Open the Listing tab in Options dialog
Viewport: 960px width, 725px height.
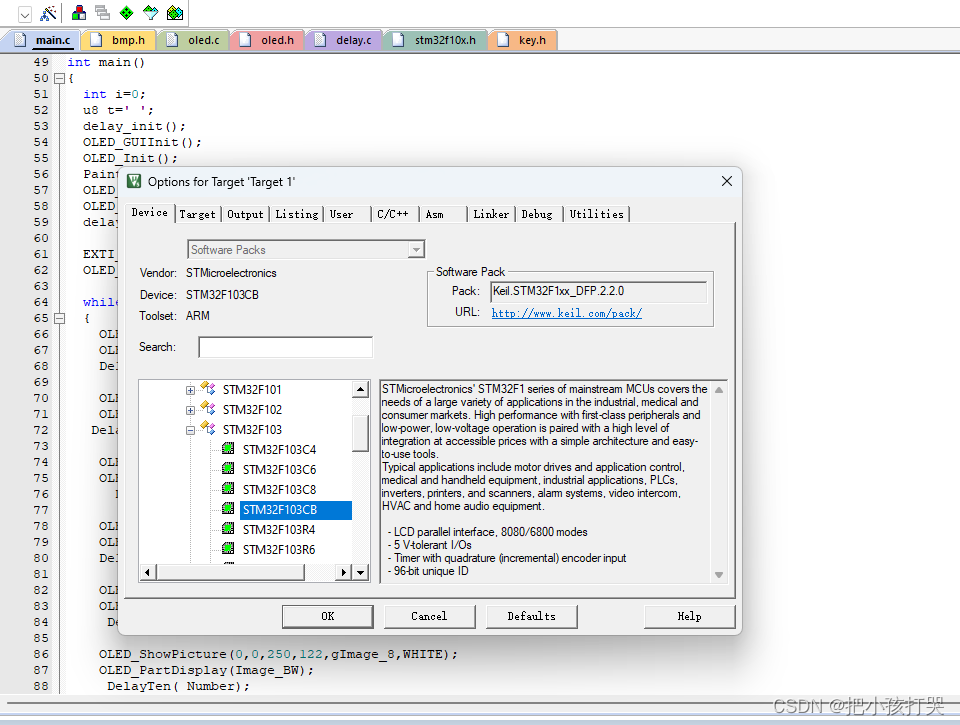click(x=297, y=214)
